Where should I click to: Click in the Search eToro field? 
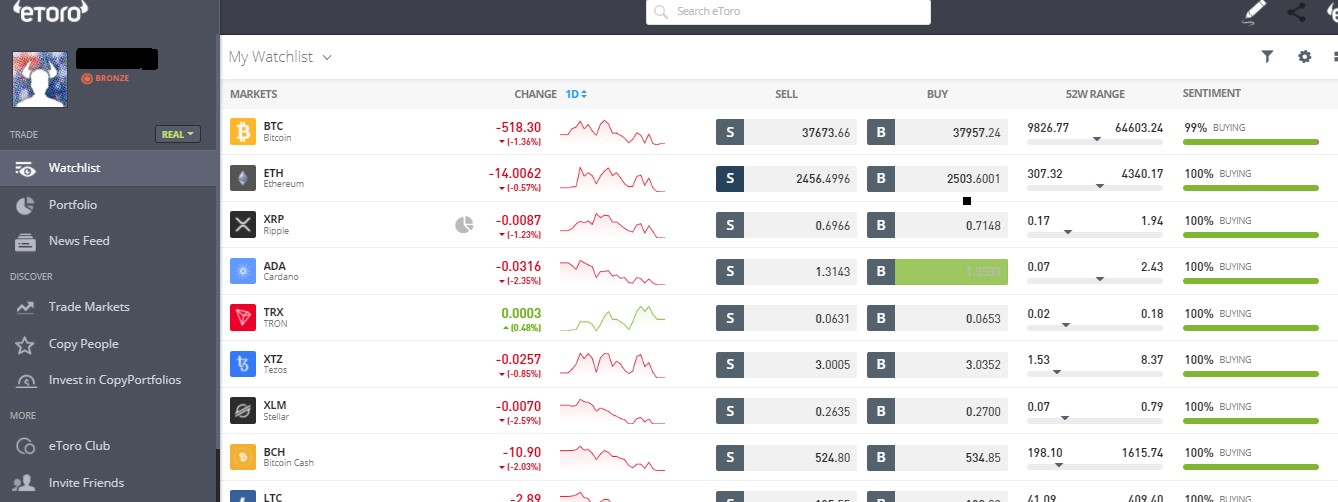pos(788,12)
